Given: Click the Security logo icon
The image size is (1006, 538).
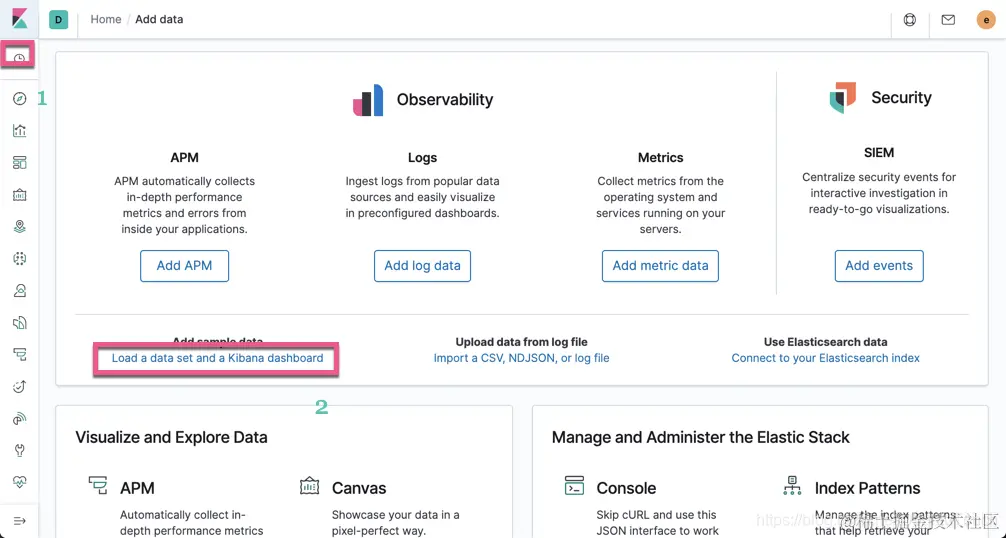Looking at the screenshot, I should [x=843, y=97].
